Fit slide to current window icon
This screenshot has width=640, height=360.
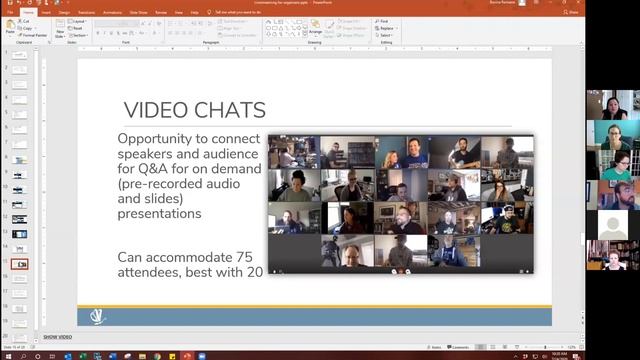[x=582, y=347]
